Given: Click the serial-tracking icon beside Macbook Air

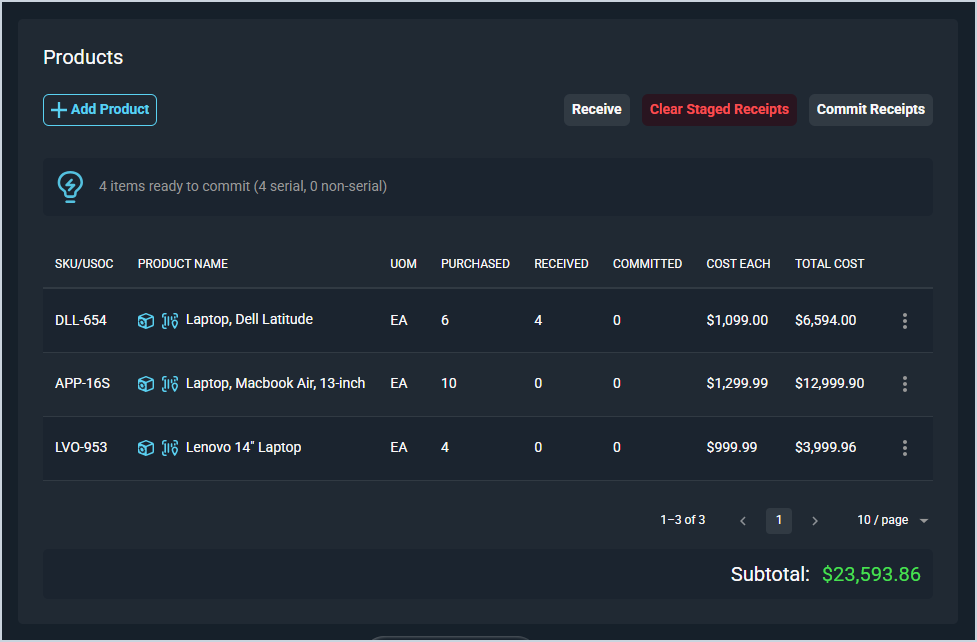Looking at the screenshot, I should [x=170, y=384].
